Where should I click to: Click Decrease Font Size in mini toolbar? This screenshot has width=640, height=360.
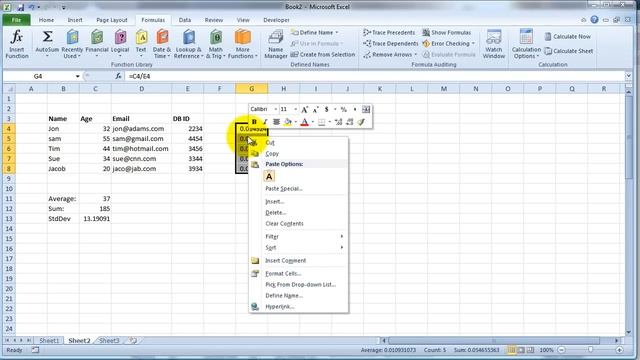316,110
